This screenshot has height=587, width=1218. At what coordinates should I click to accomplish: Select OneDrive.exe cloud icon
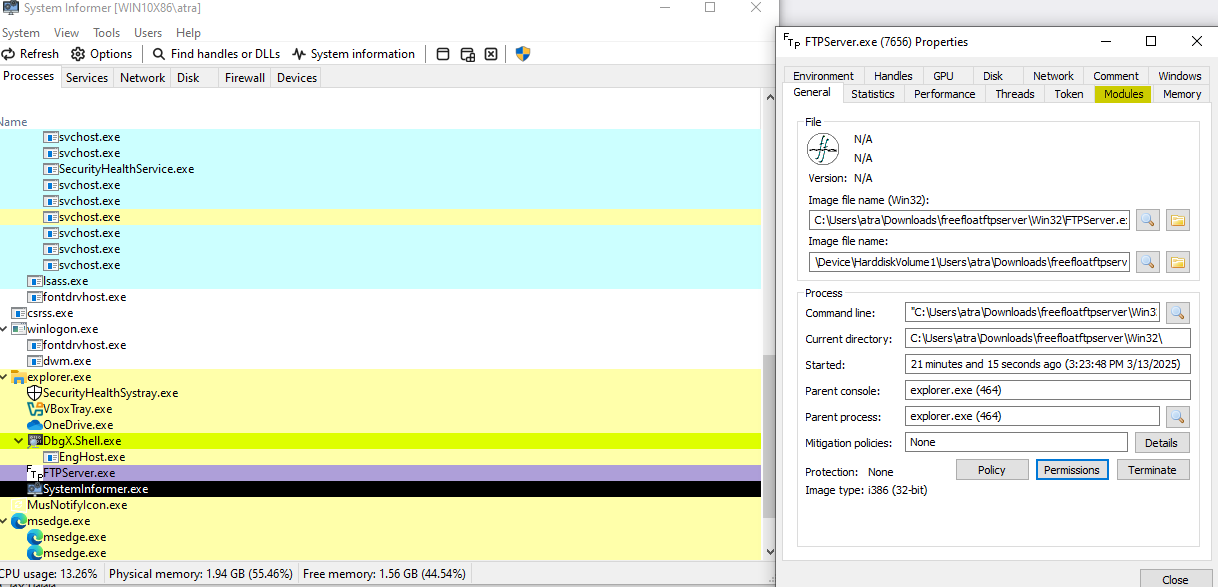pyautogui.click(x=34, y=425)
